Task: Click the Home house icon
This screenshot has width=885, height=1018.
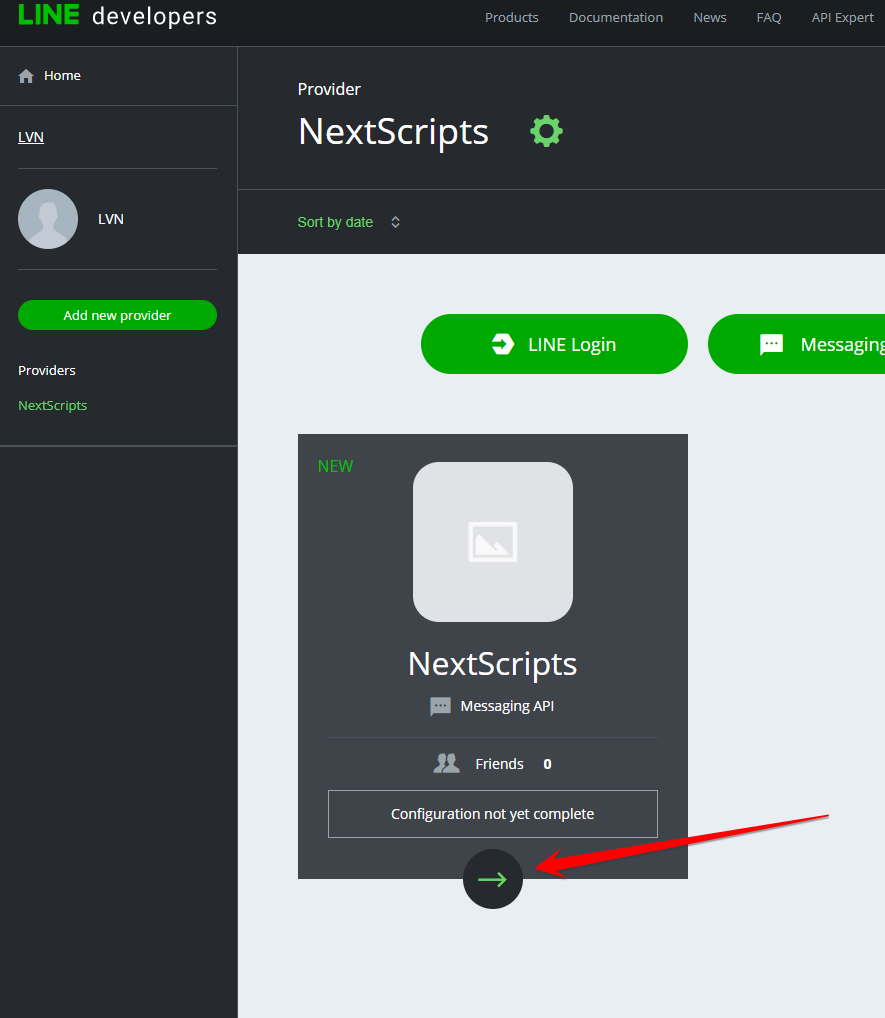Action: click(x=26, y=76)
